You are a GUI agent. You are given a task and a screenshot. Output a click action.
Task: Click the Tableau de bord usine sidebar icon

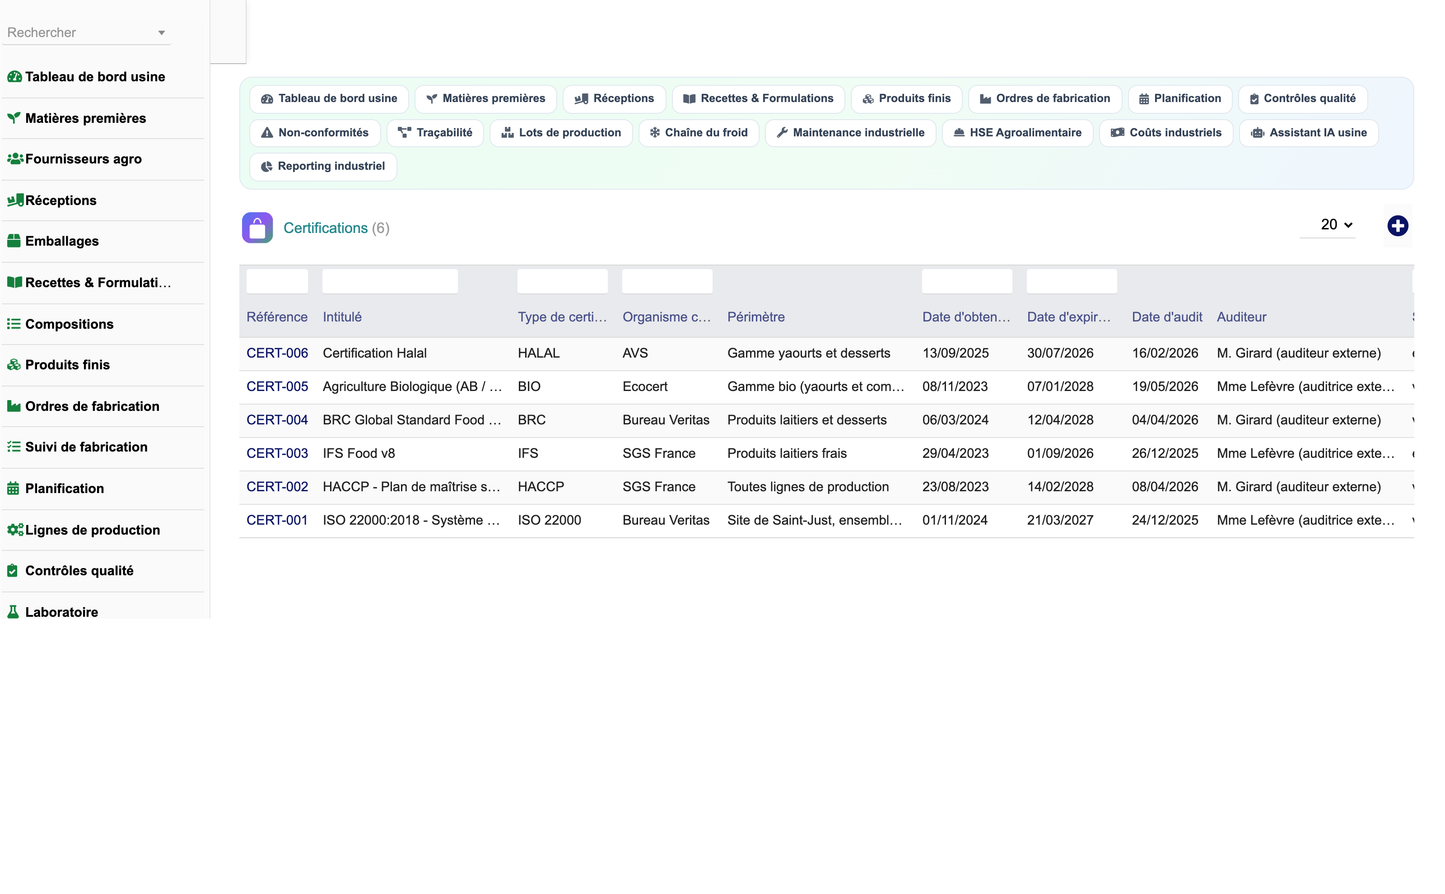14,77
